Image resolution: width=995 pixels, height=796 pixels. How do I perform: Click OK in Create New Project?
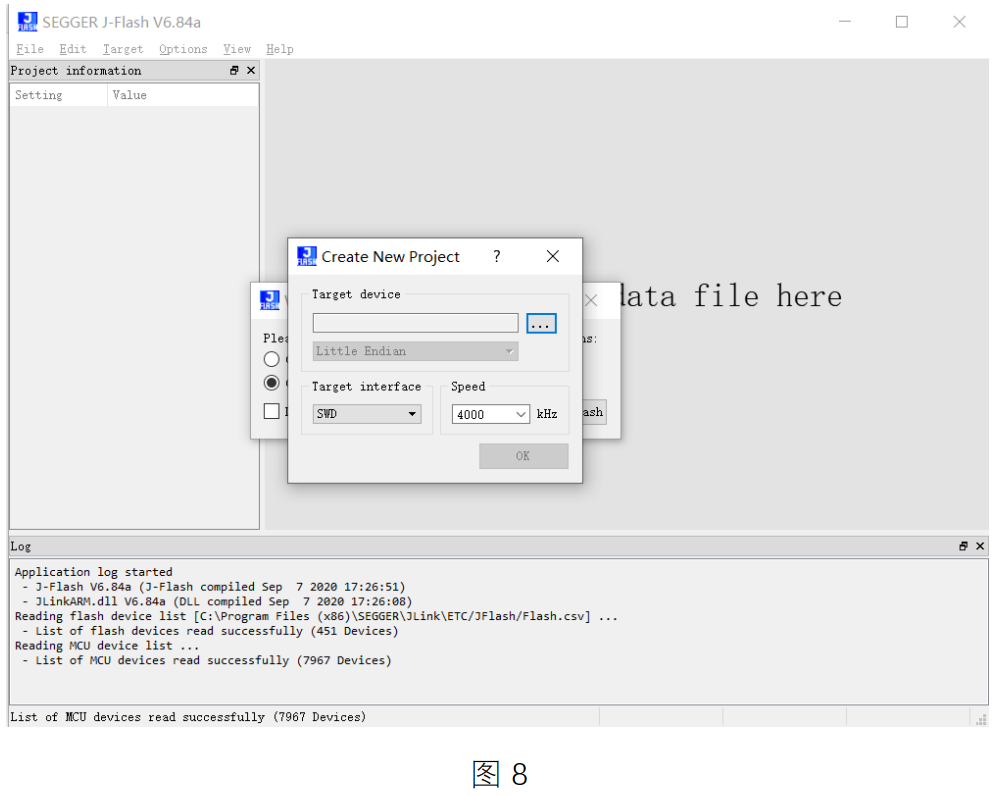[x=524, y=456]
